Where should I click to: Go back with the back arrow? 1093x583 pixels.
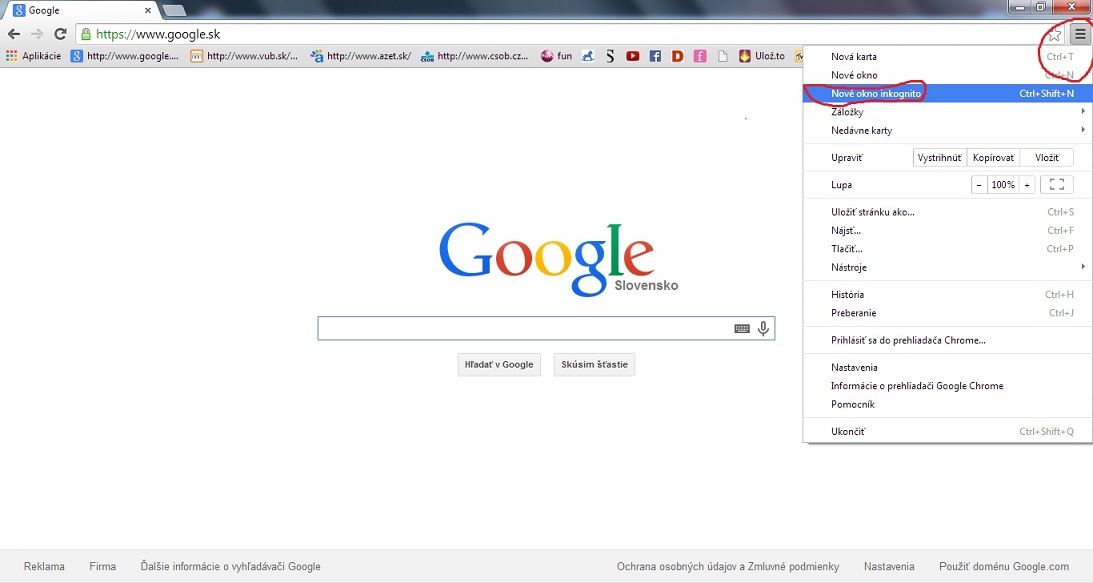click(x=14, y=34)
